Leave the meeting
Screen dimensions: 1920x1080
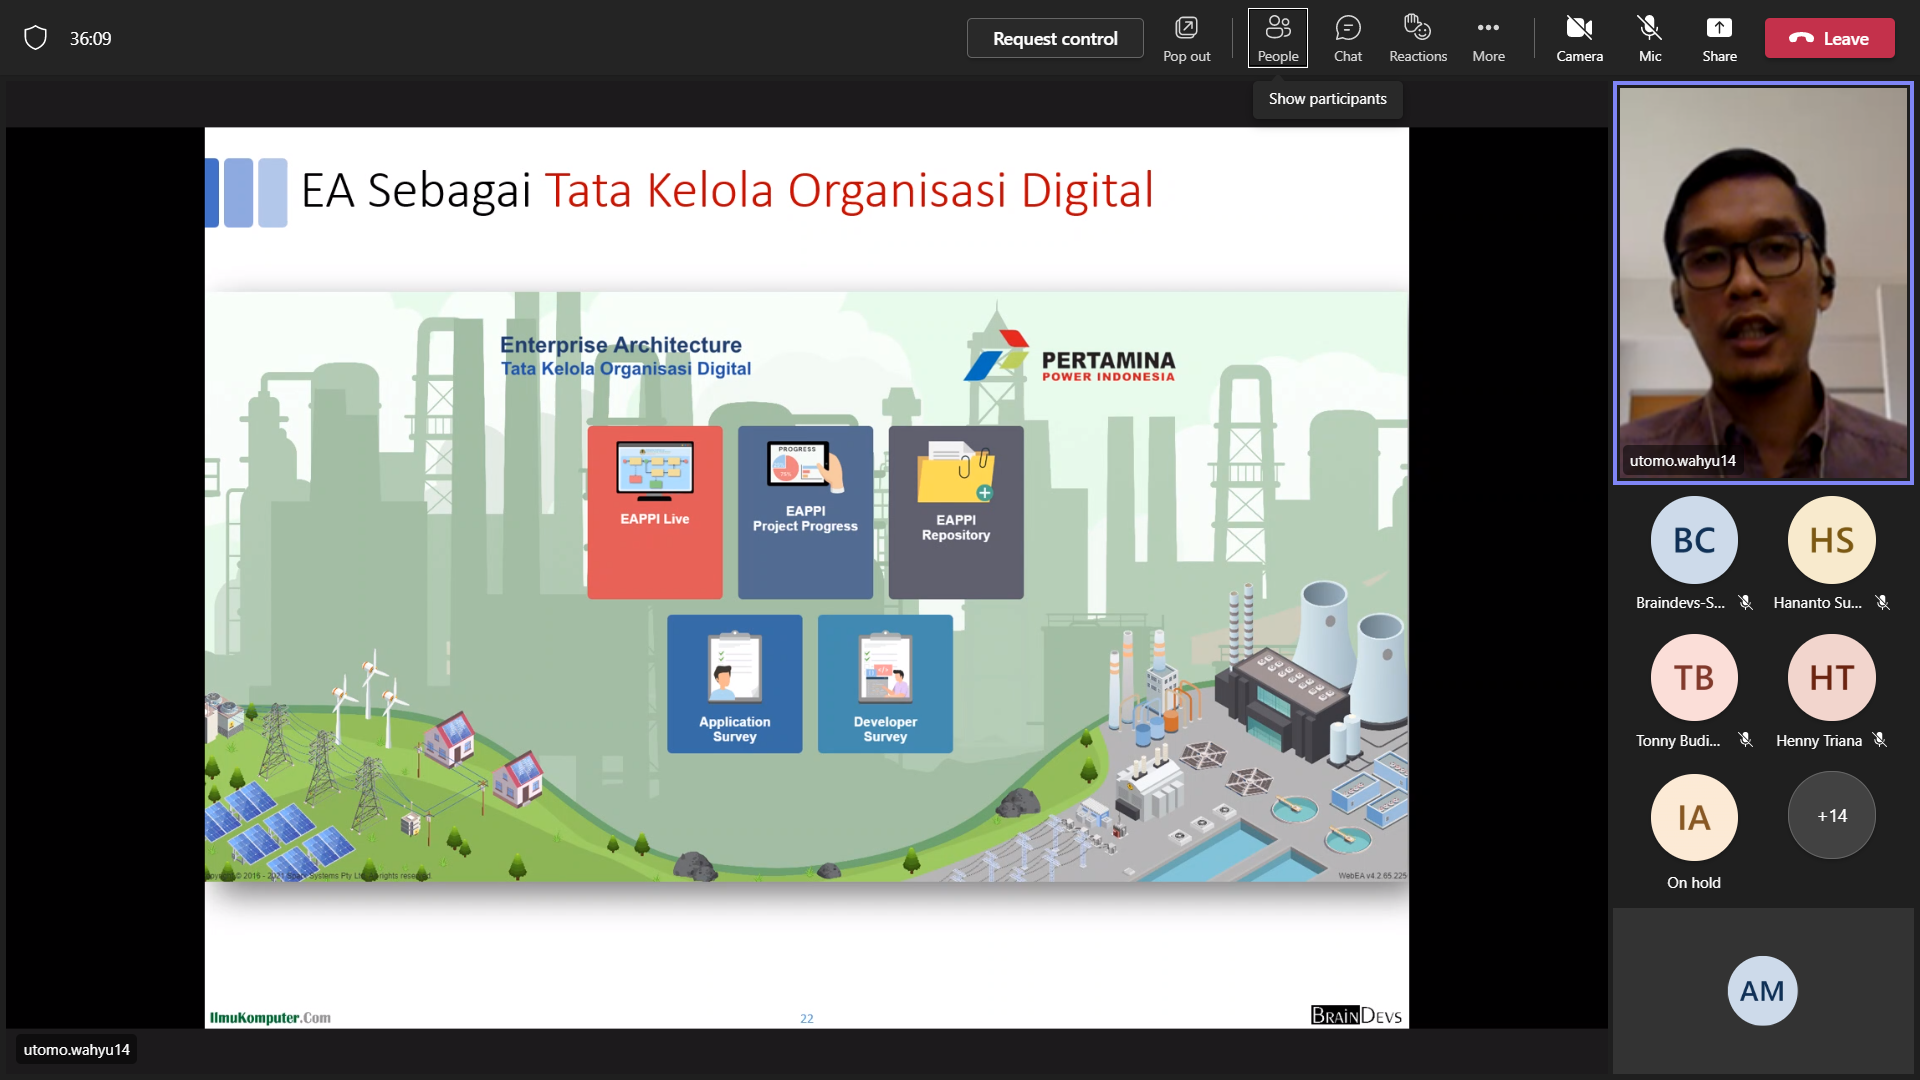[1828, 38]
